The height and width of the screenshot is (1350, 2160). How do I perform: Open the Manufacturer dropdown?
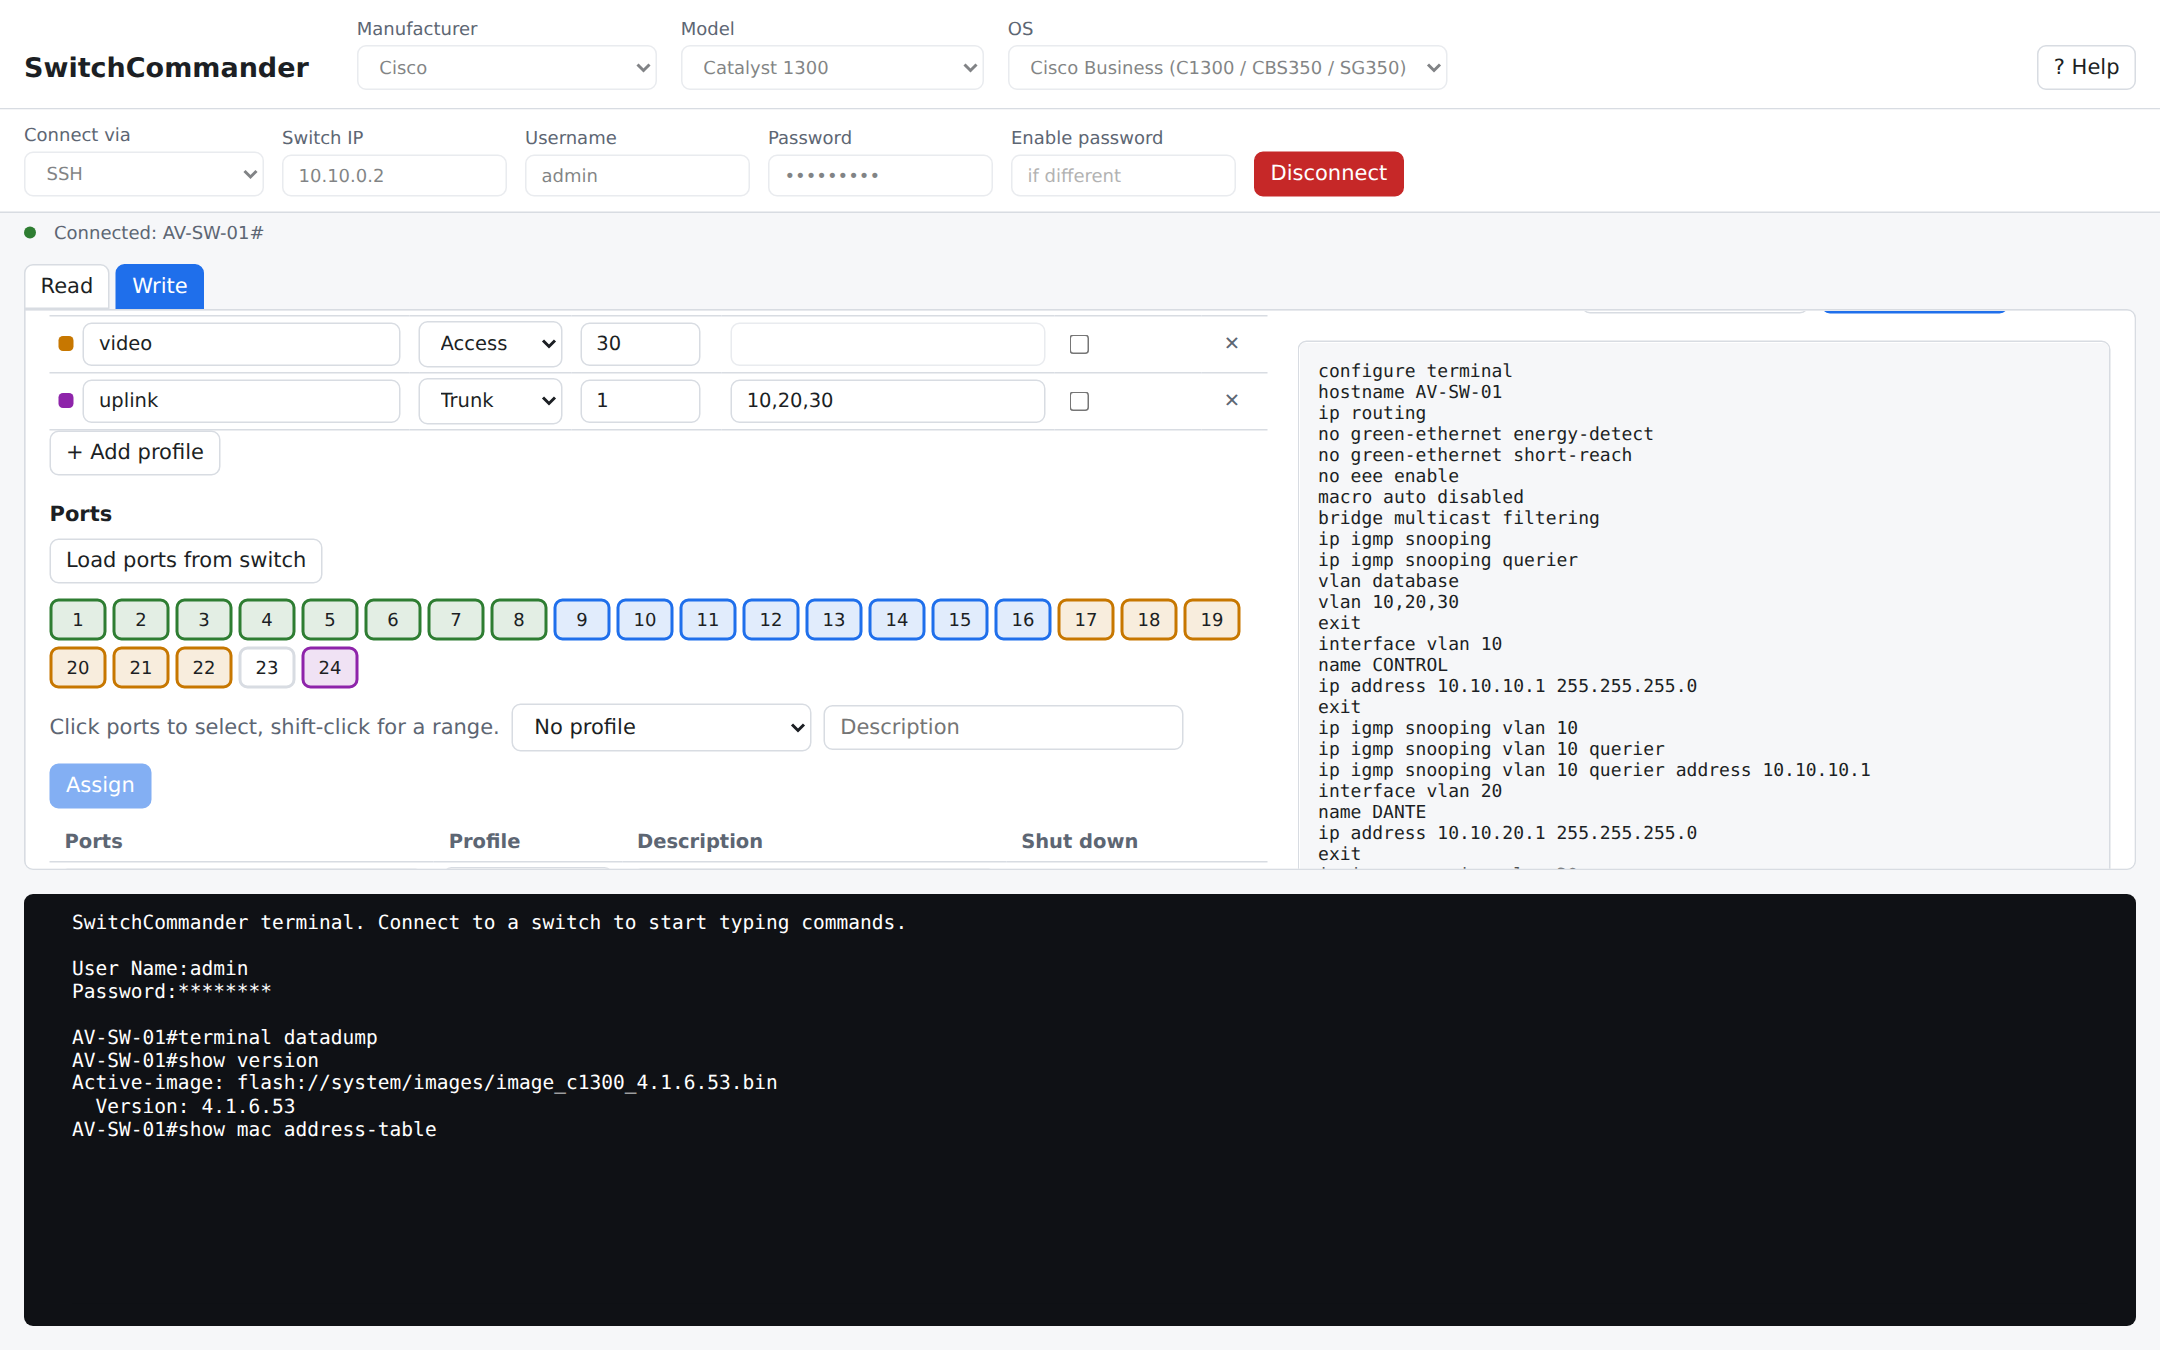507,67
